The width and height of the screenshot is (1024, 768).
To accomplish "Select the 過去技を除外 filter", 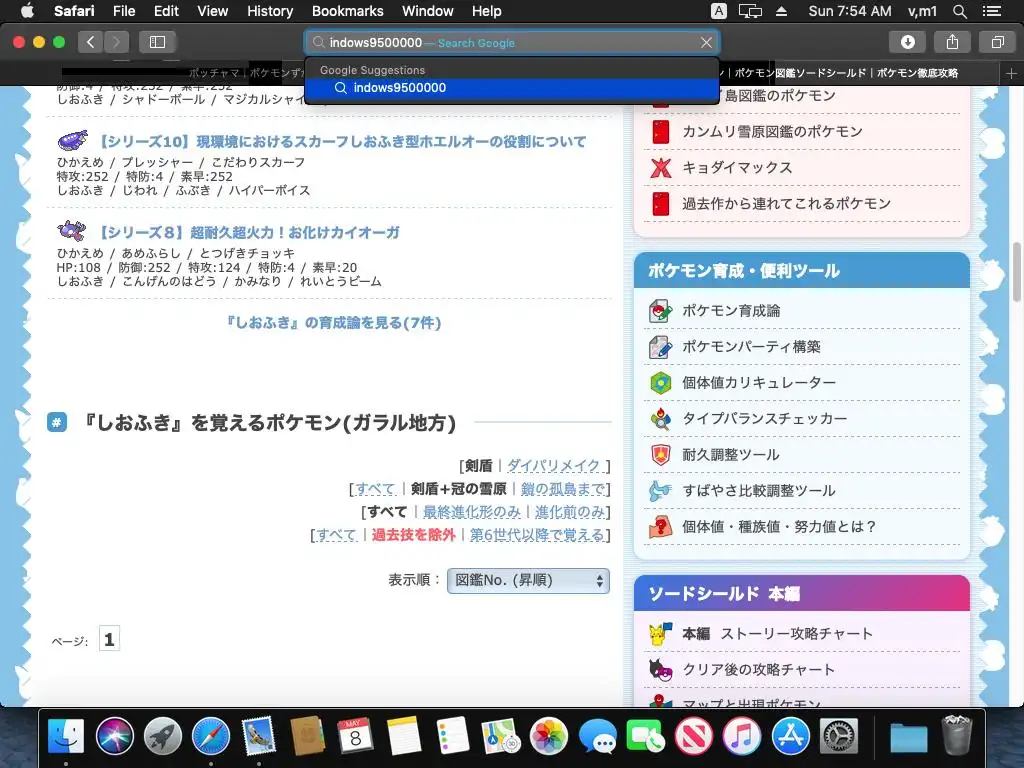I will 413,535.
